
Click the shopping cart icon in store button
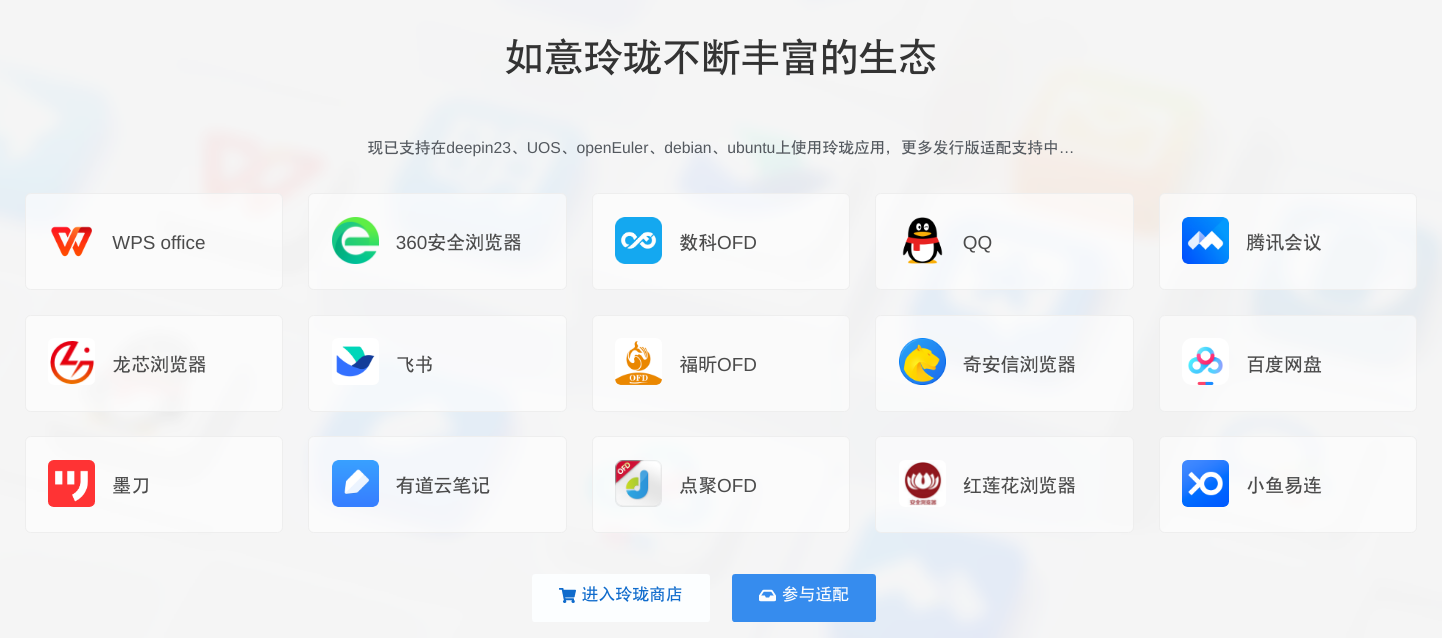[x=567, y=595]
